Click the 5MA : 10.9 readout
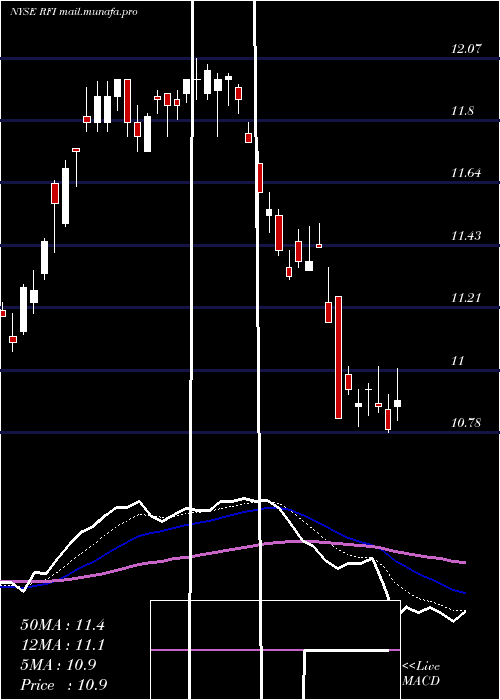 58,665
